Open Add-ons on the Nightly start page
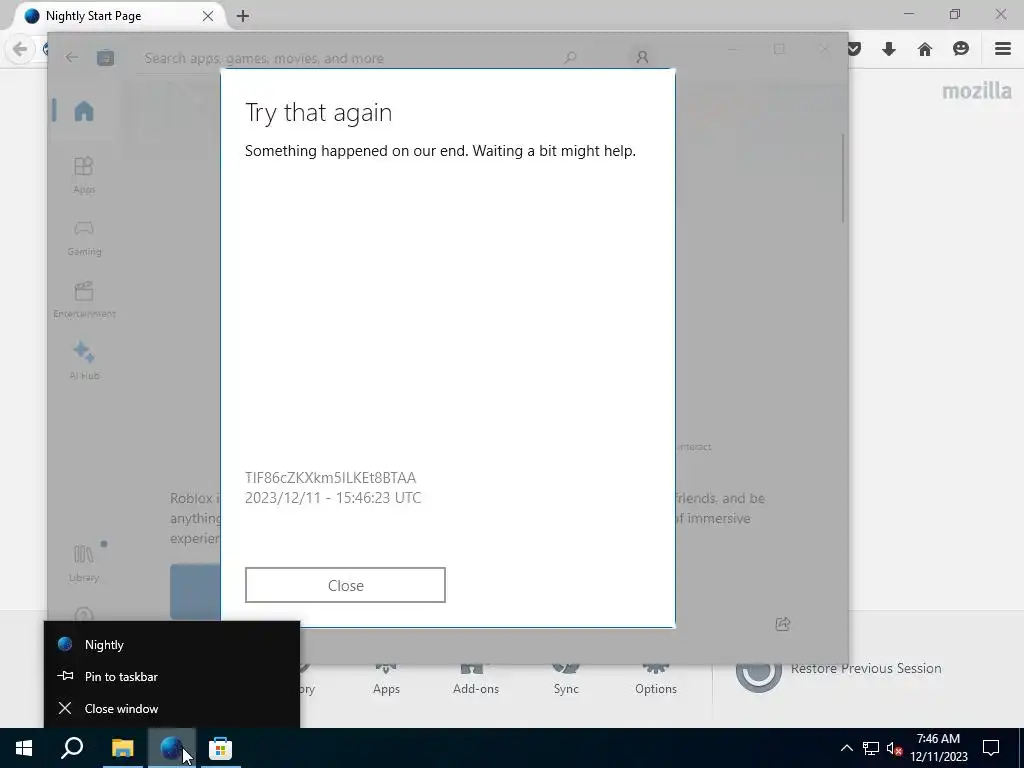 pos(475,679)
